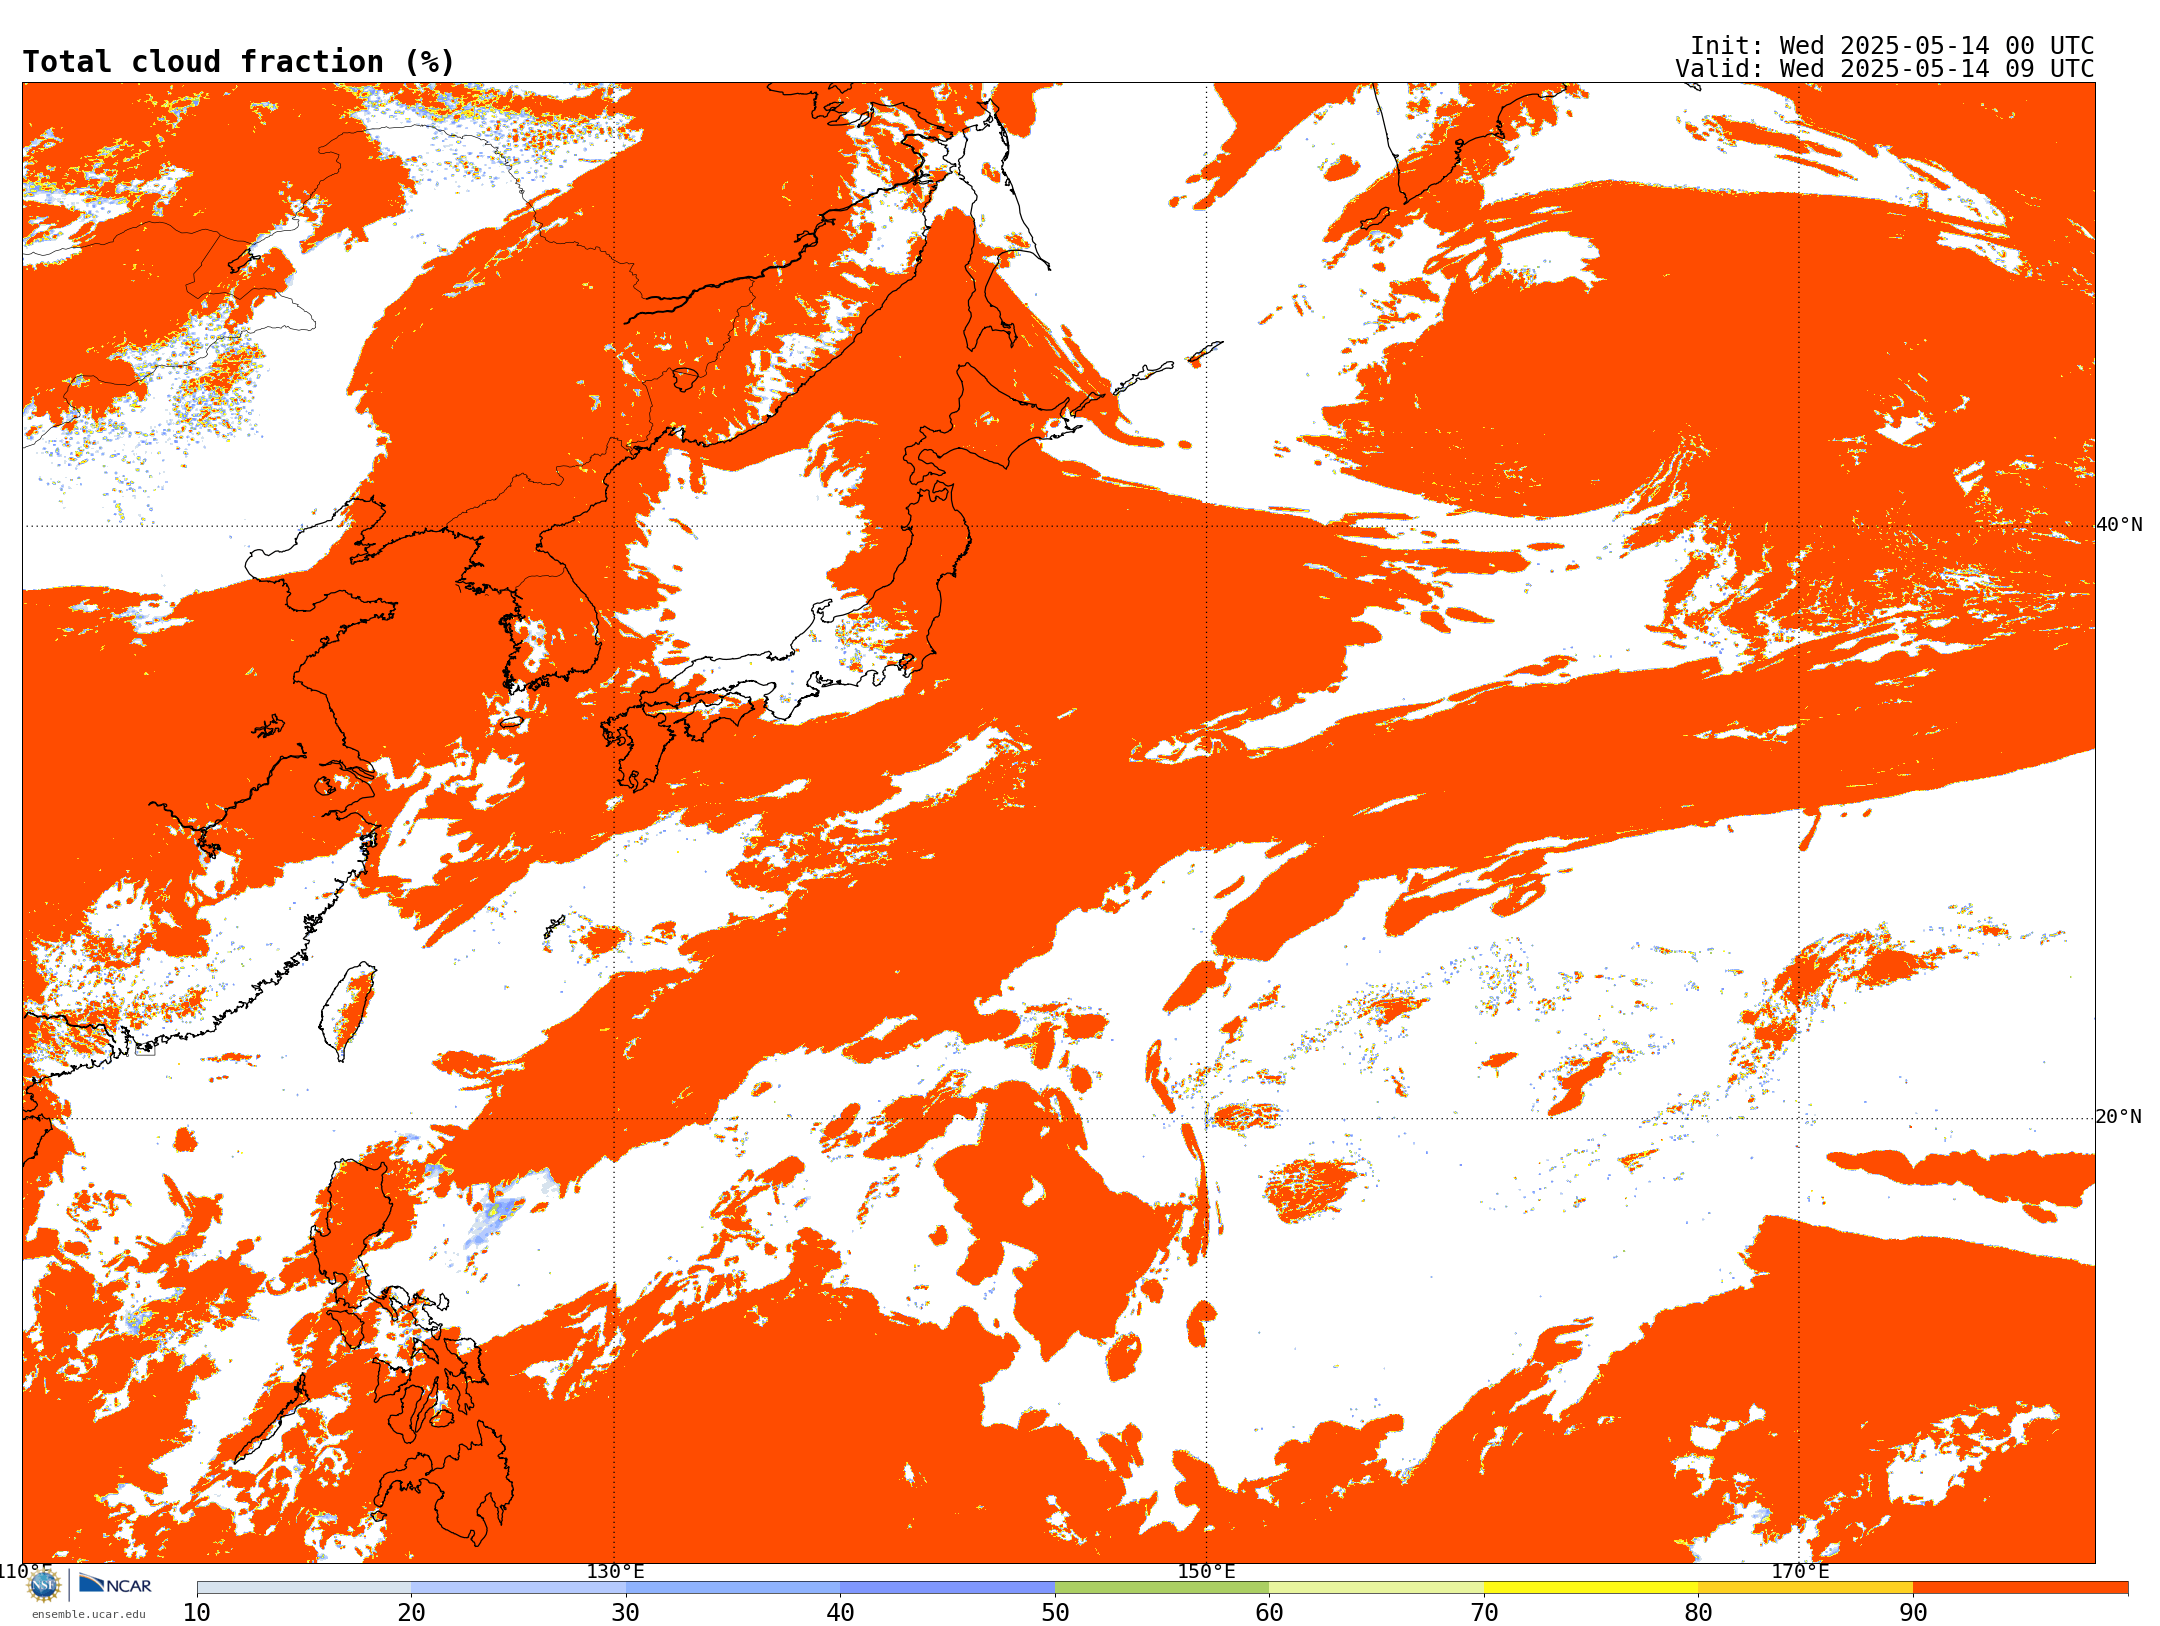Screen dimensions: 2160x1626
Task: Click the colorbar tick label 80
Action: pyautogui.click(x=1698, y=1613)
